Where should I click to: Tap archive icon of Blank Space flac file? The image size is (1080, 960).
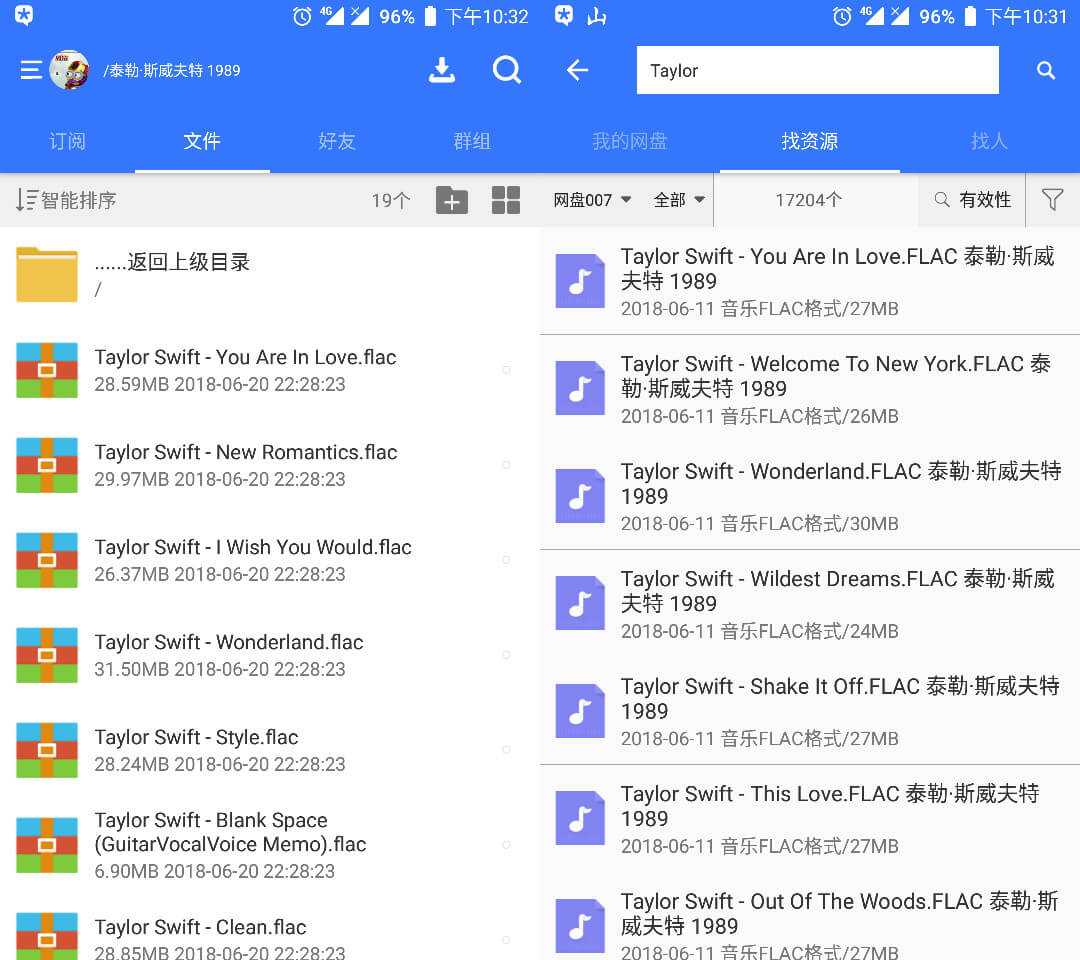coord(47,846)
